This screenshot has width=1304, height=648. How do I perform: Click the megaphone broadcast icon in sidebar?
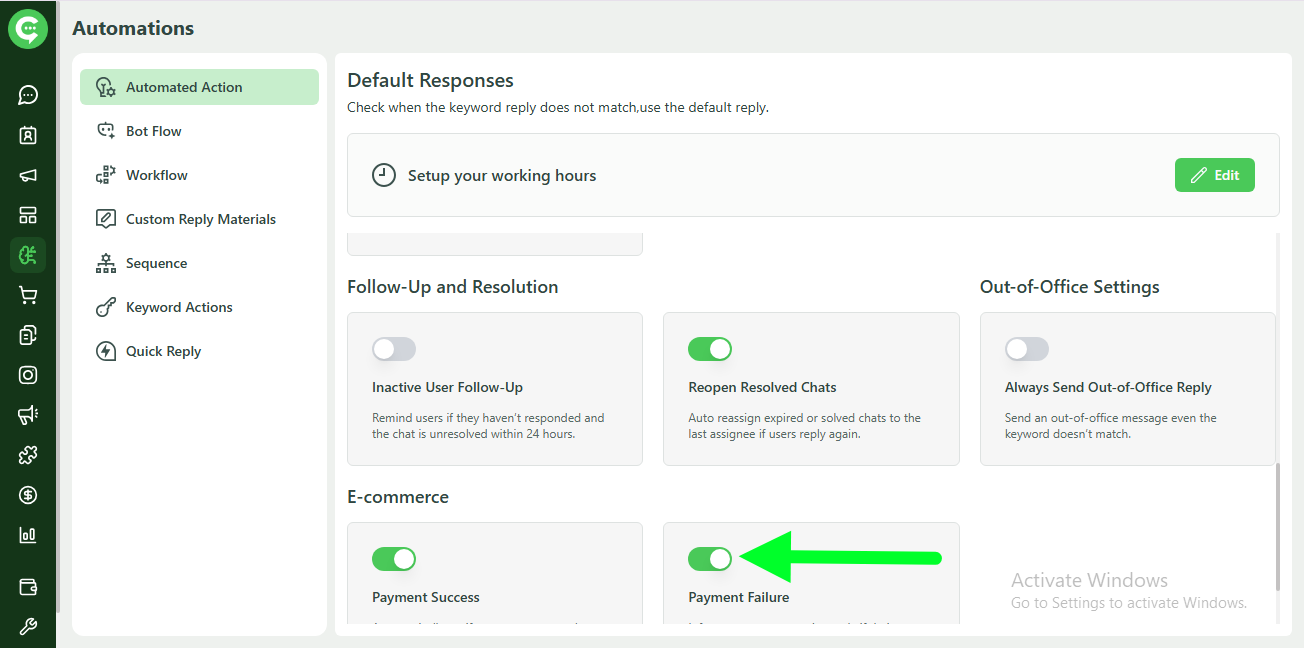coord(28,175)
